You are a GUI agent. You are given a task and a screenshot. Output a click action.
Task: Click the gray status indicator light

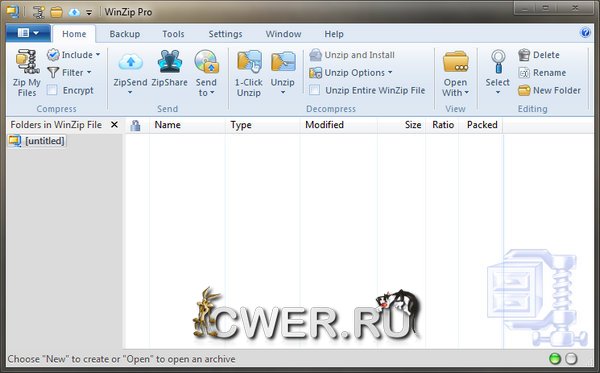coord(571,359)
